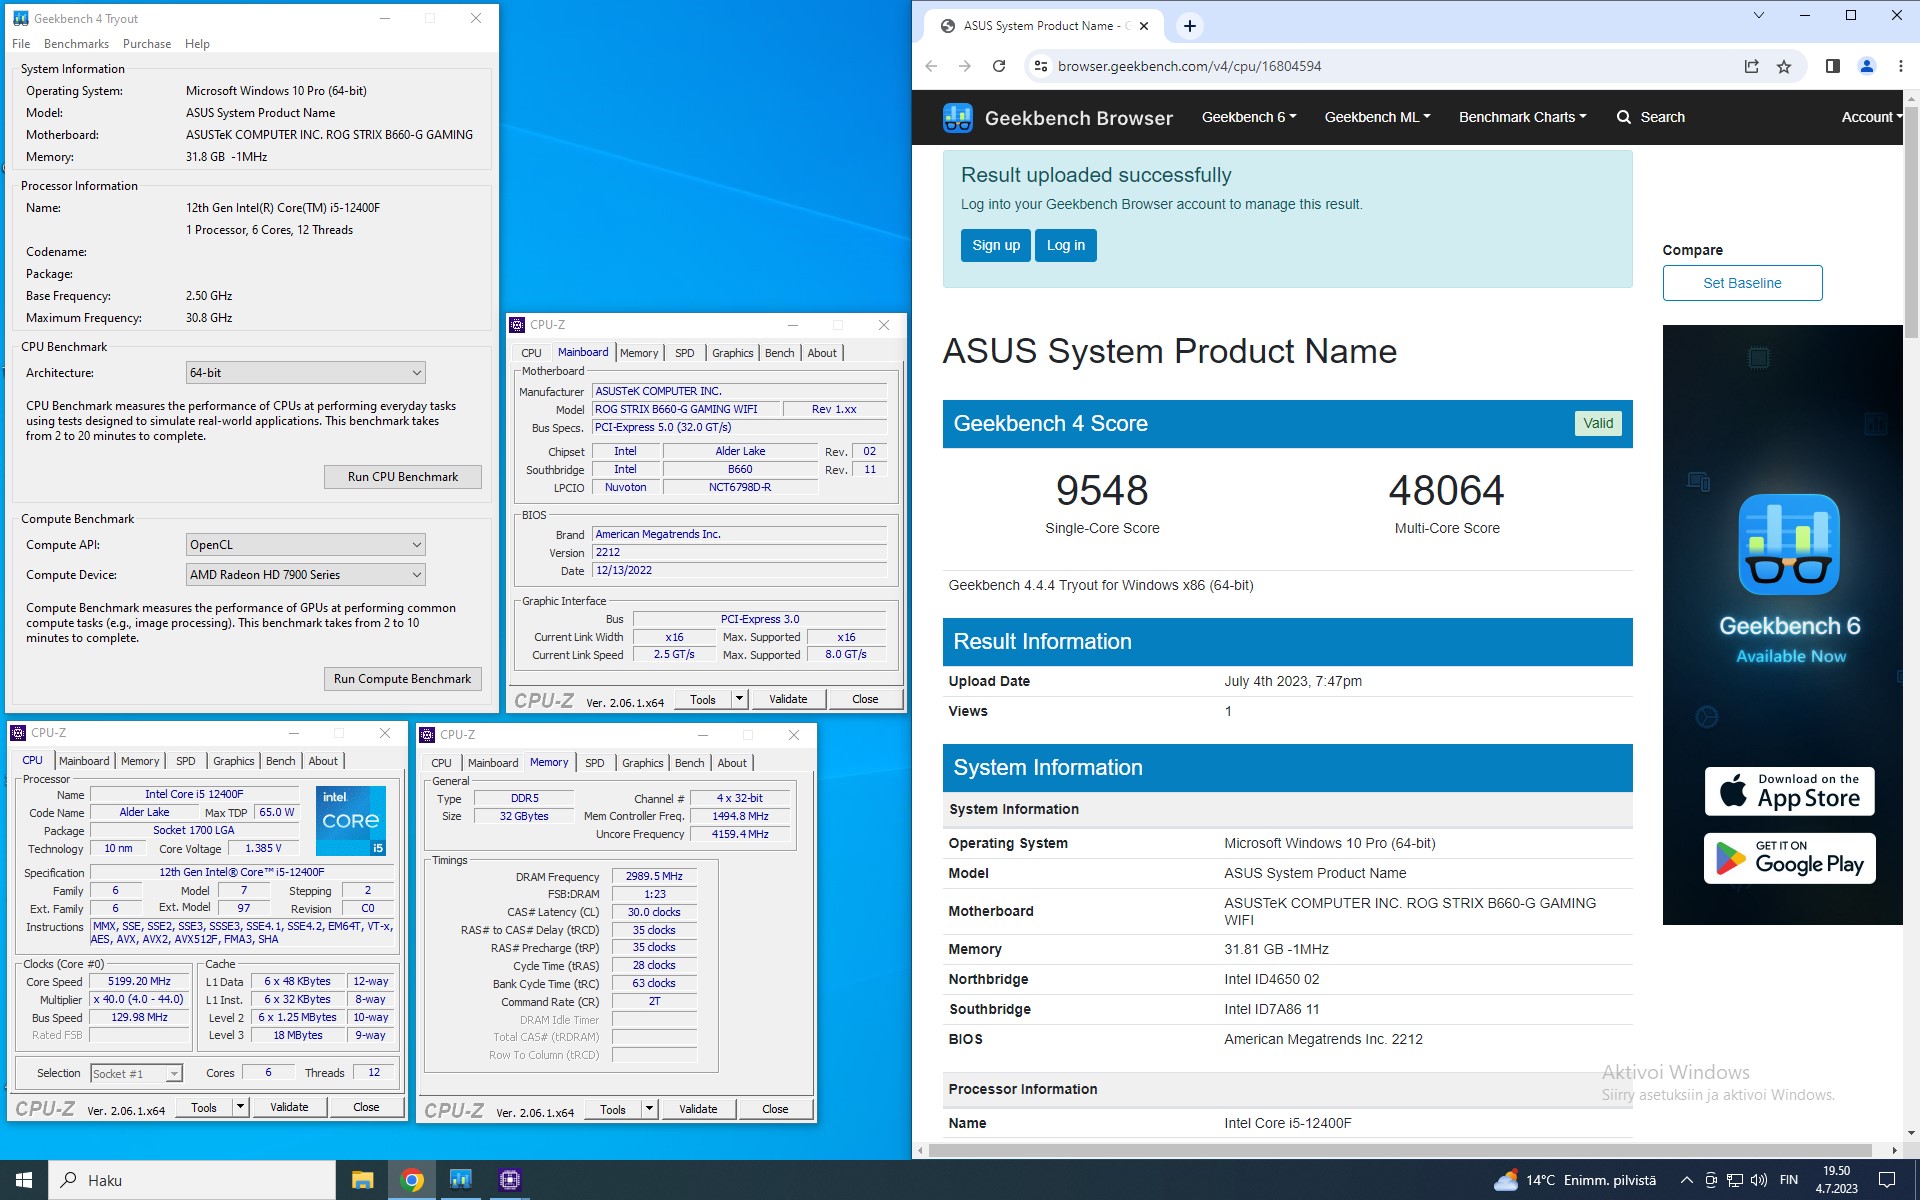Click weather widget in taskbar

tap(1575, 1180)
